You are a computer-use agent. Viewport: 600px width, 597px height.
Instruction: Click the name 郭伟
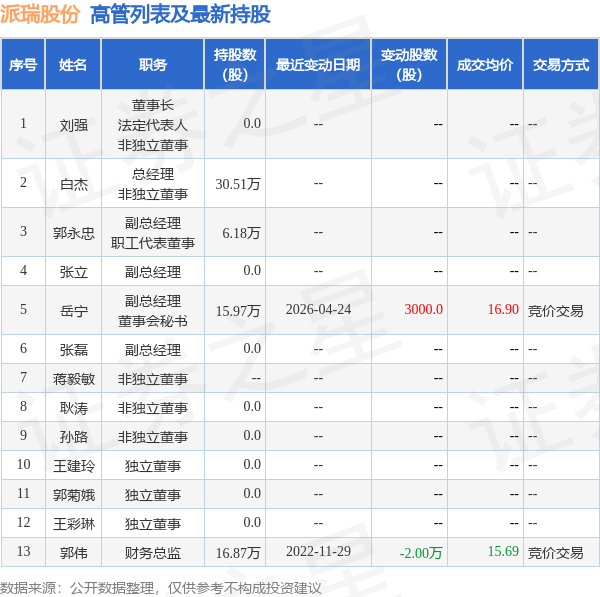pos(73,553)
